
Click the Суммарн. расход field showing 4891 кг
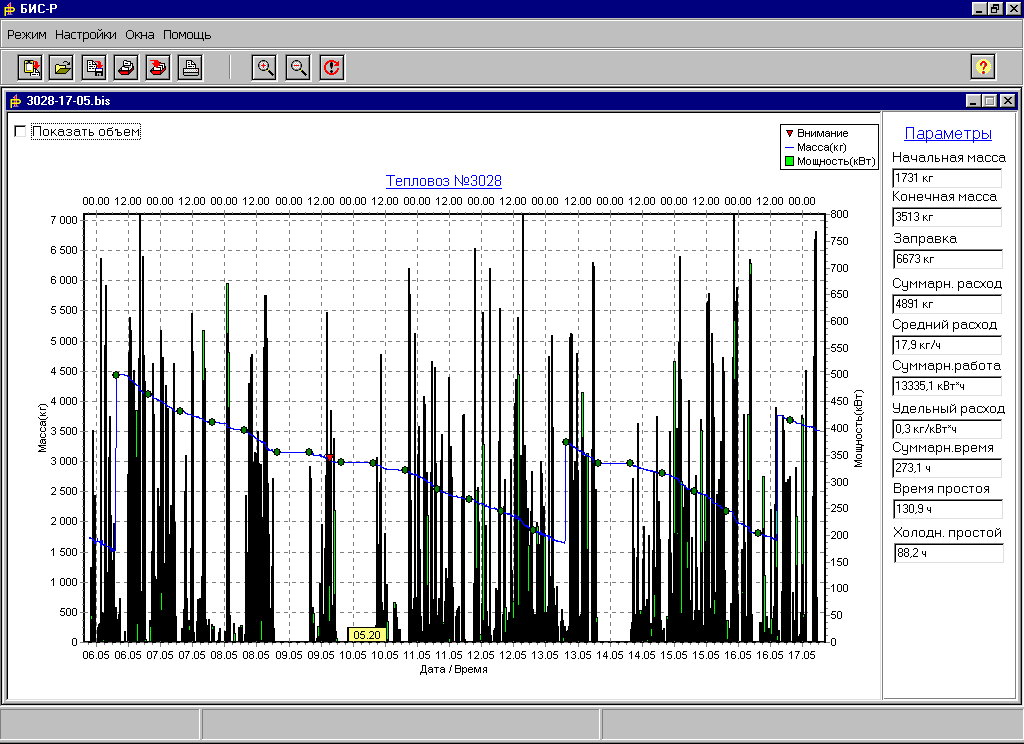click(947, 304)
